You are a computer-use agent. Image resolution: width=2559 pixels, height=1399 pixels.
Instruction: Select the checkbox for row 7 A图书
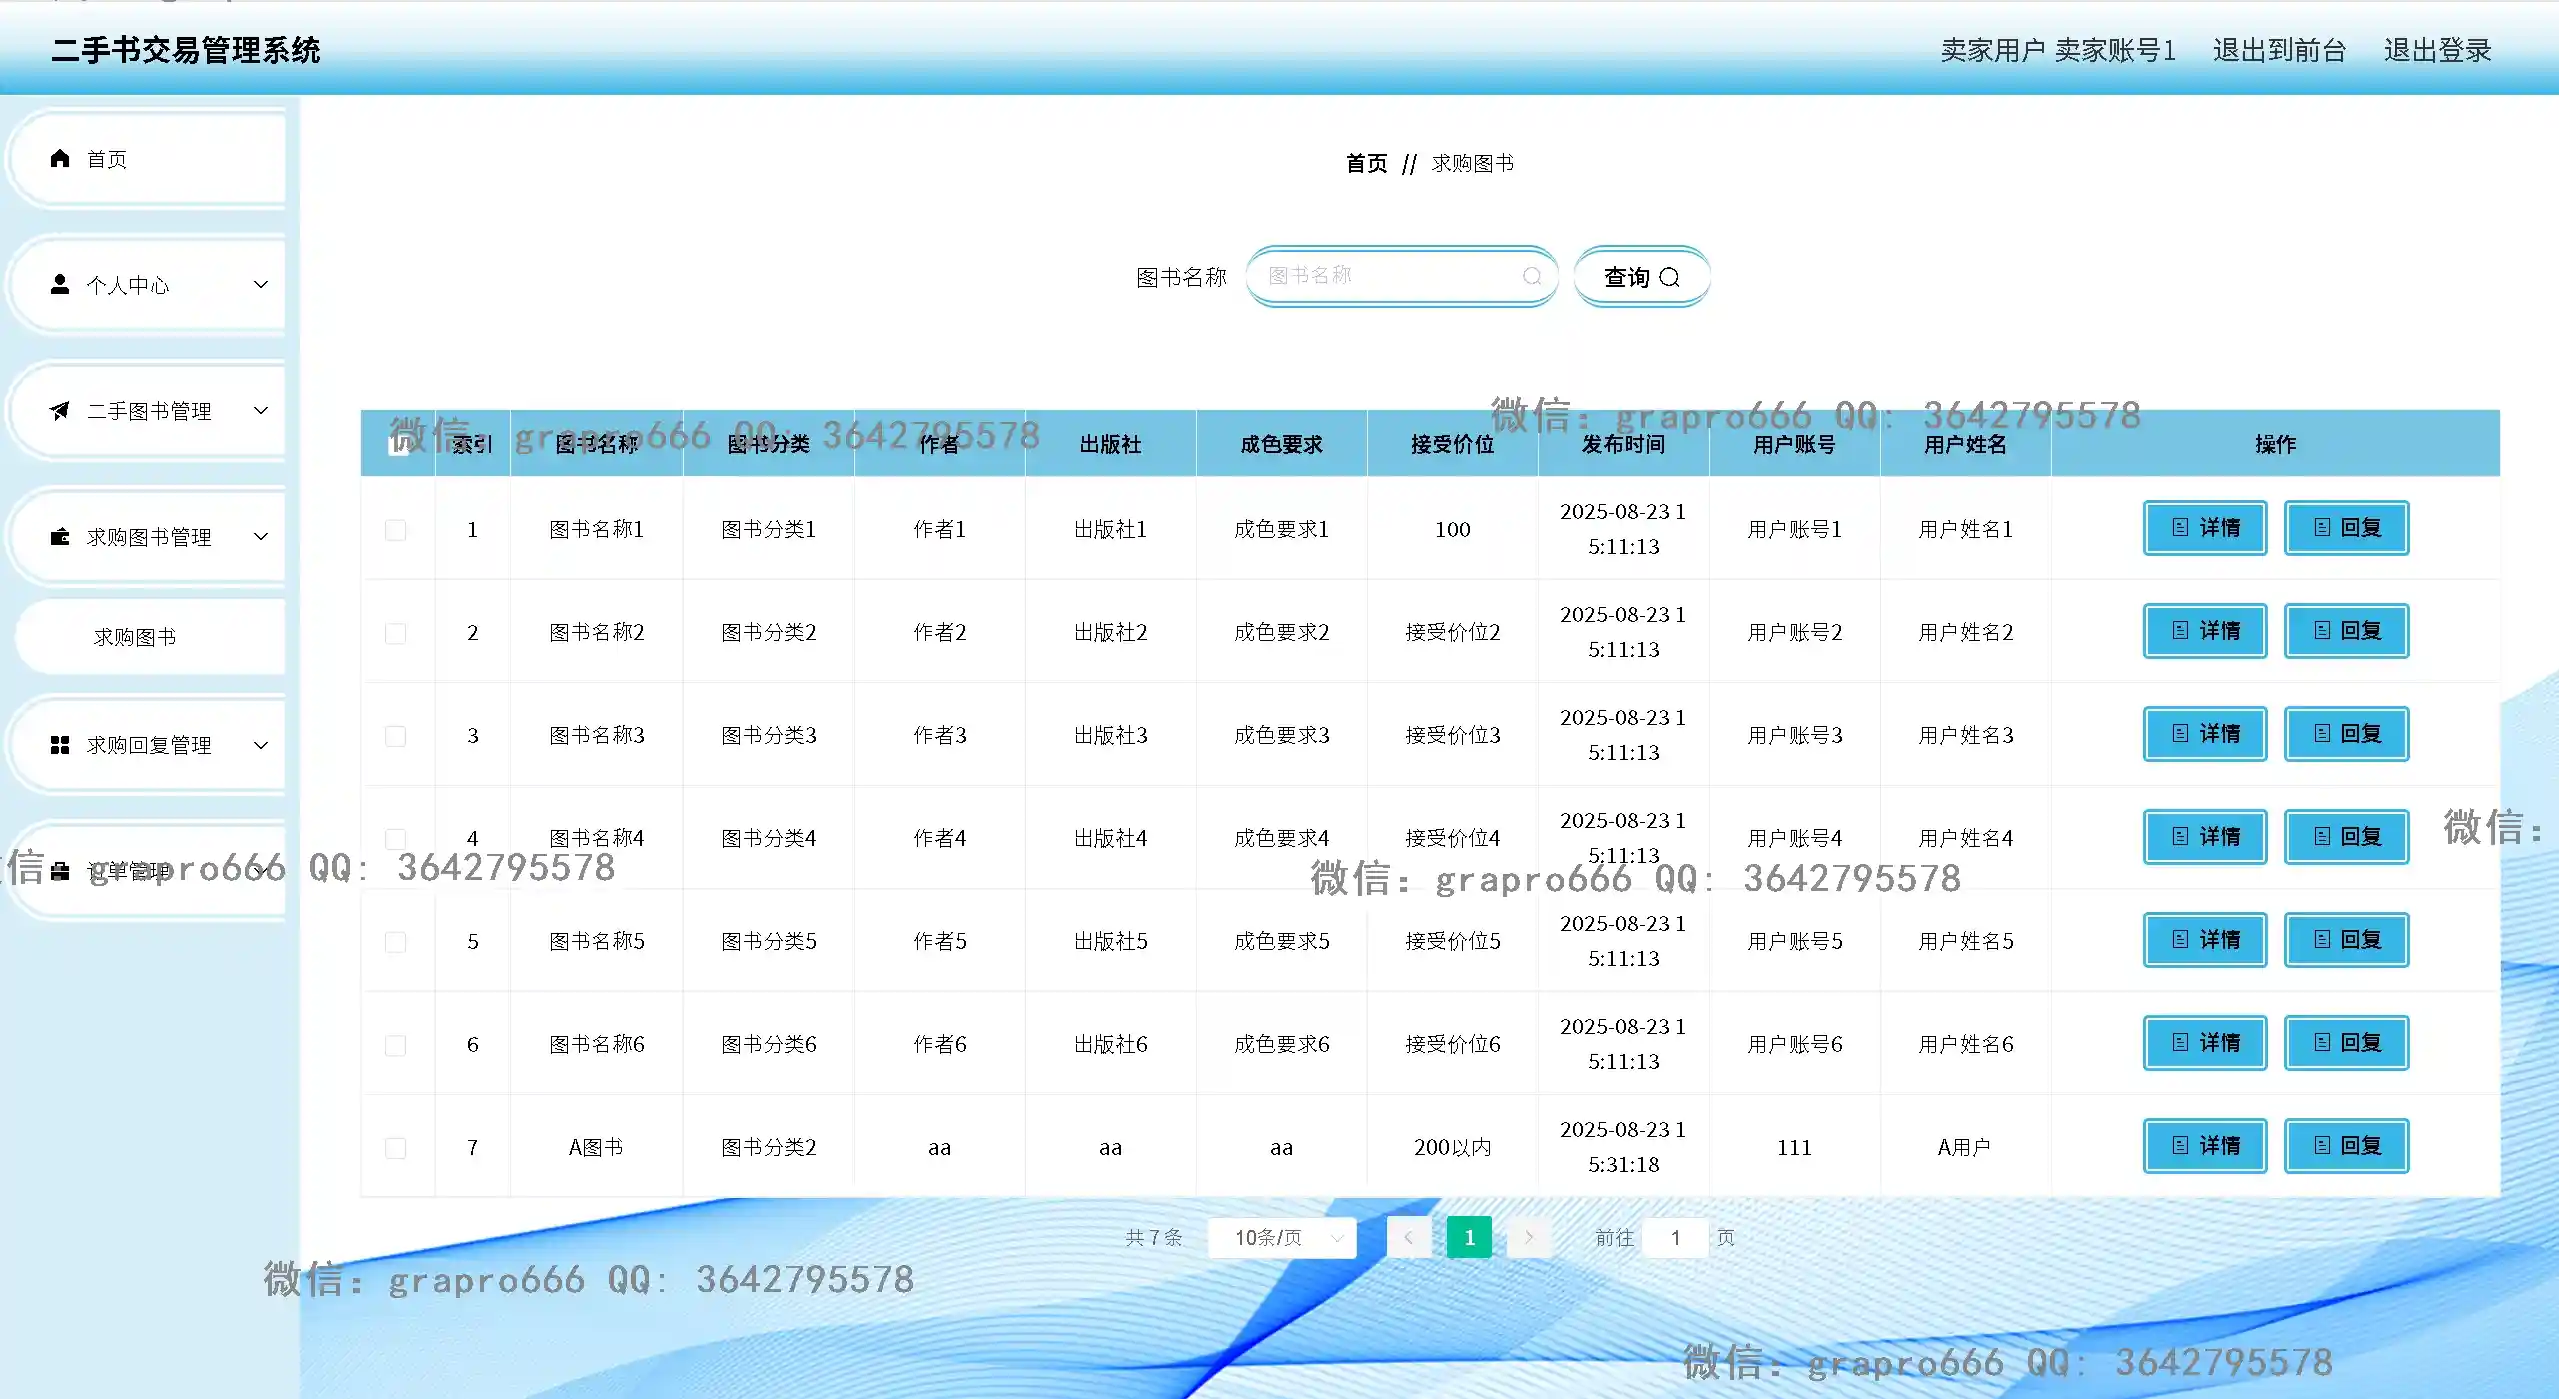click(396, 1148)
